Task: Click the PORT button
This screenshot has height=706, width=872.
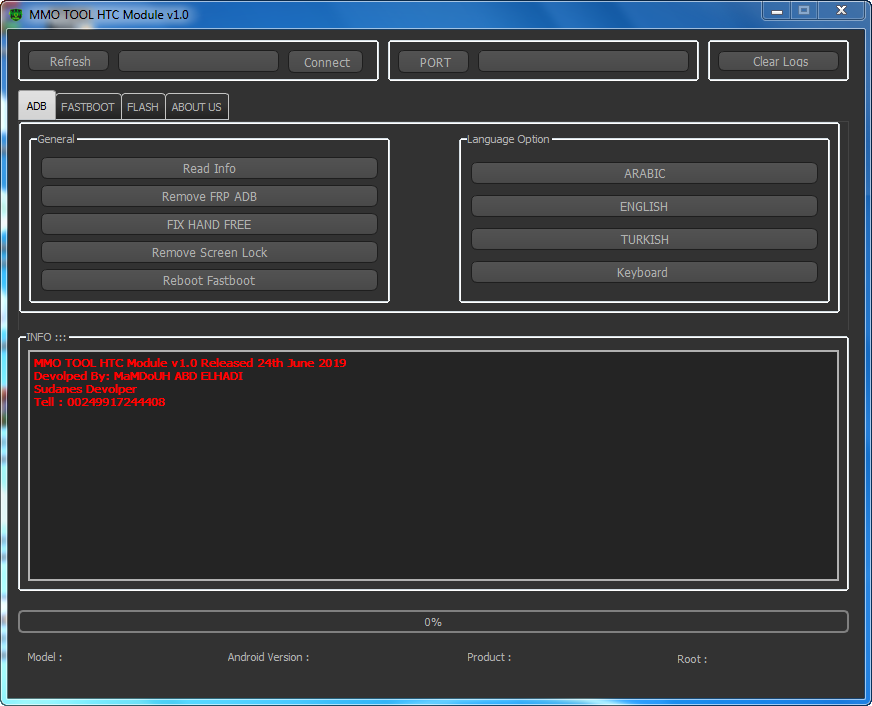Action: coord(434,62)
